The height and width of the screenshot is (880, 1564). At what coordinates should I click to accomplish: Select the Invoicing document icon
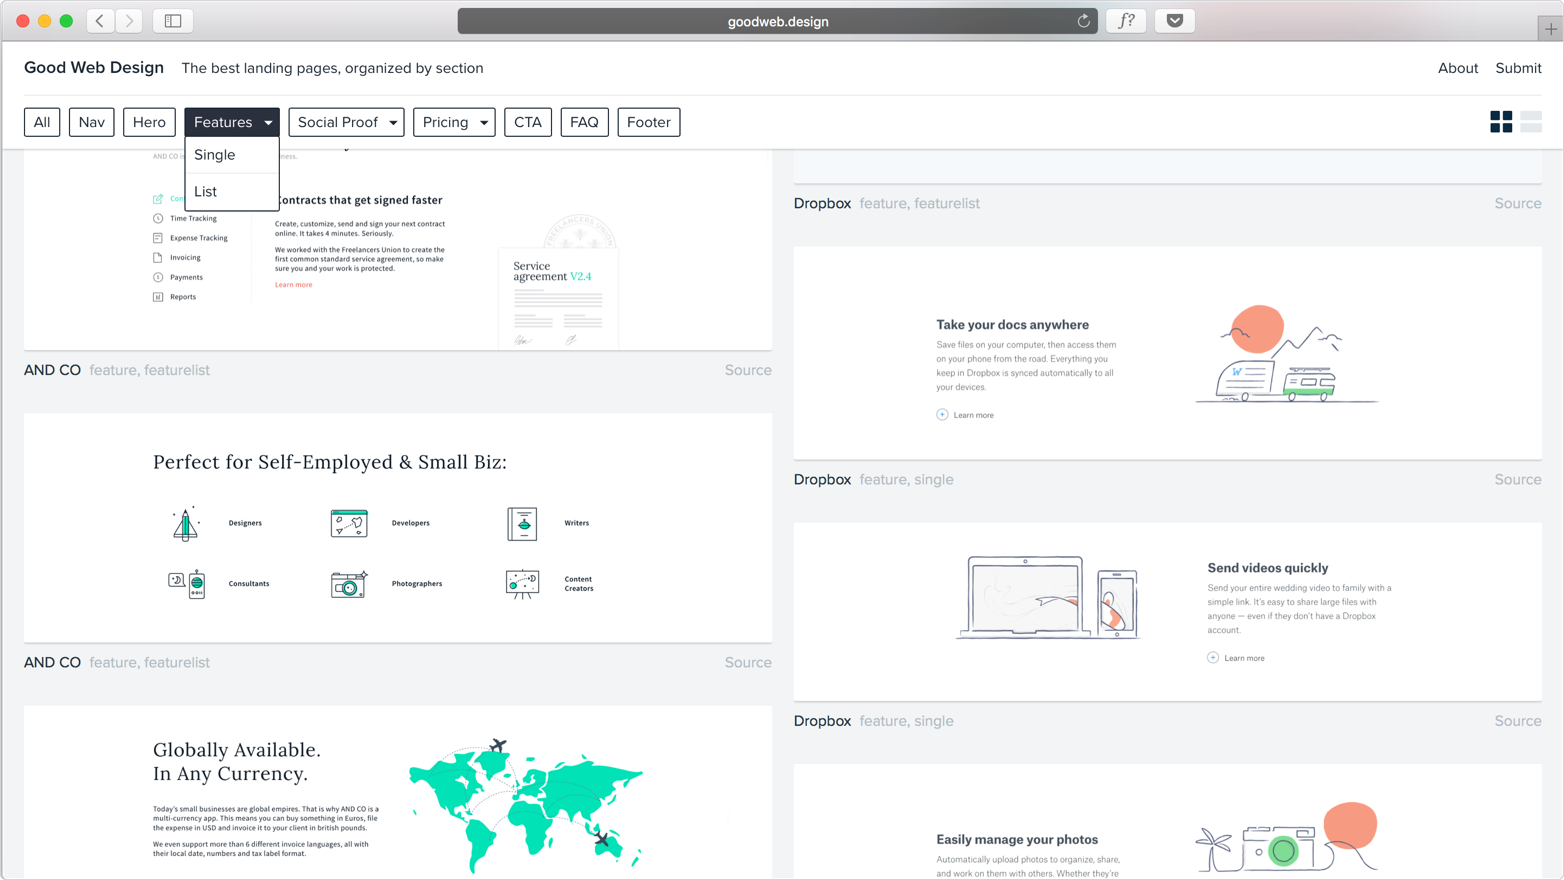[158, 257]
